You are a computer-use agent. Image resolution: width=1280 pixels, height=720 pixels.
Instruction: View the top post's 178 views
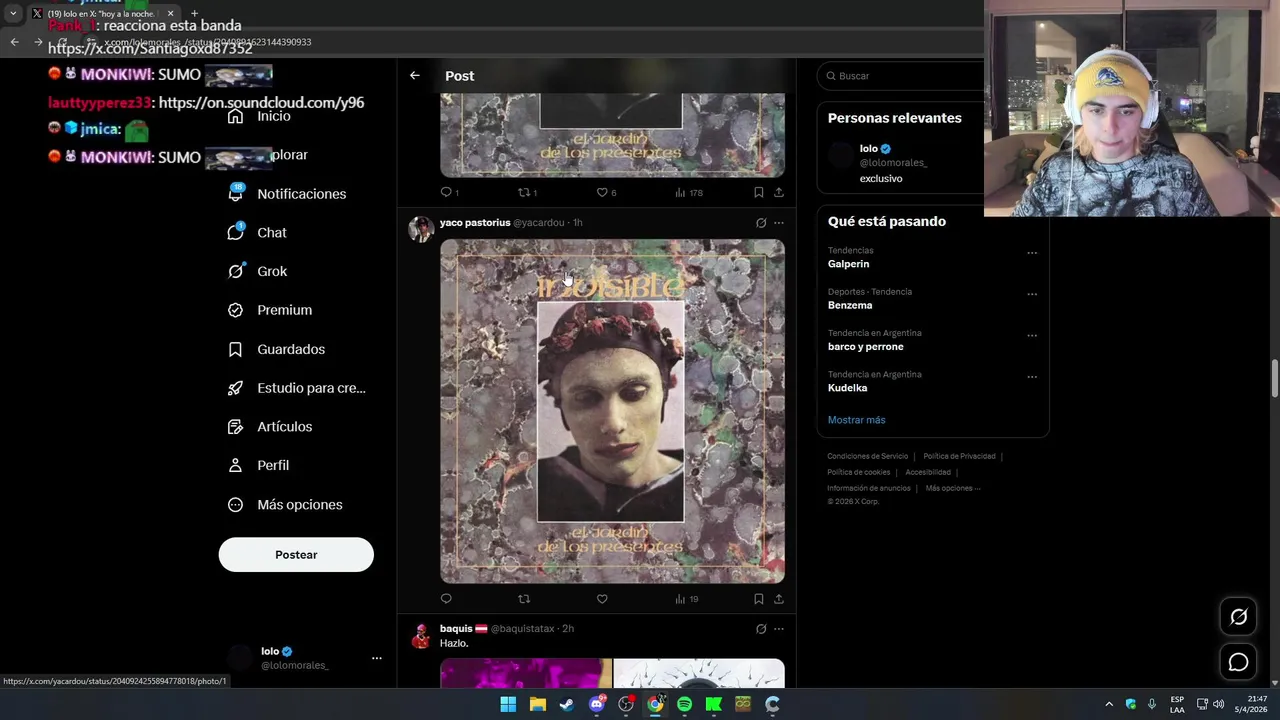pyautogui.click(x=689, y=192)
